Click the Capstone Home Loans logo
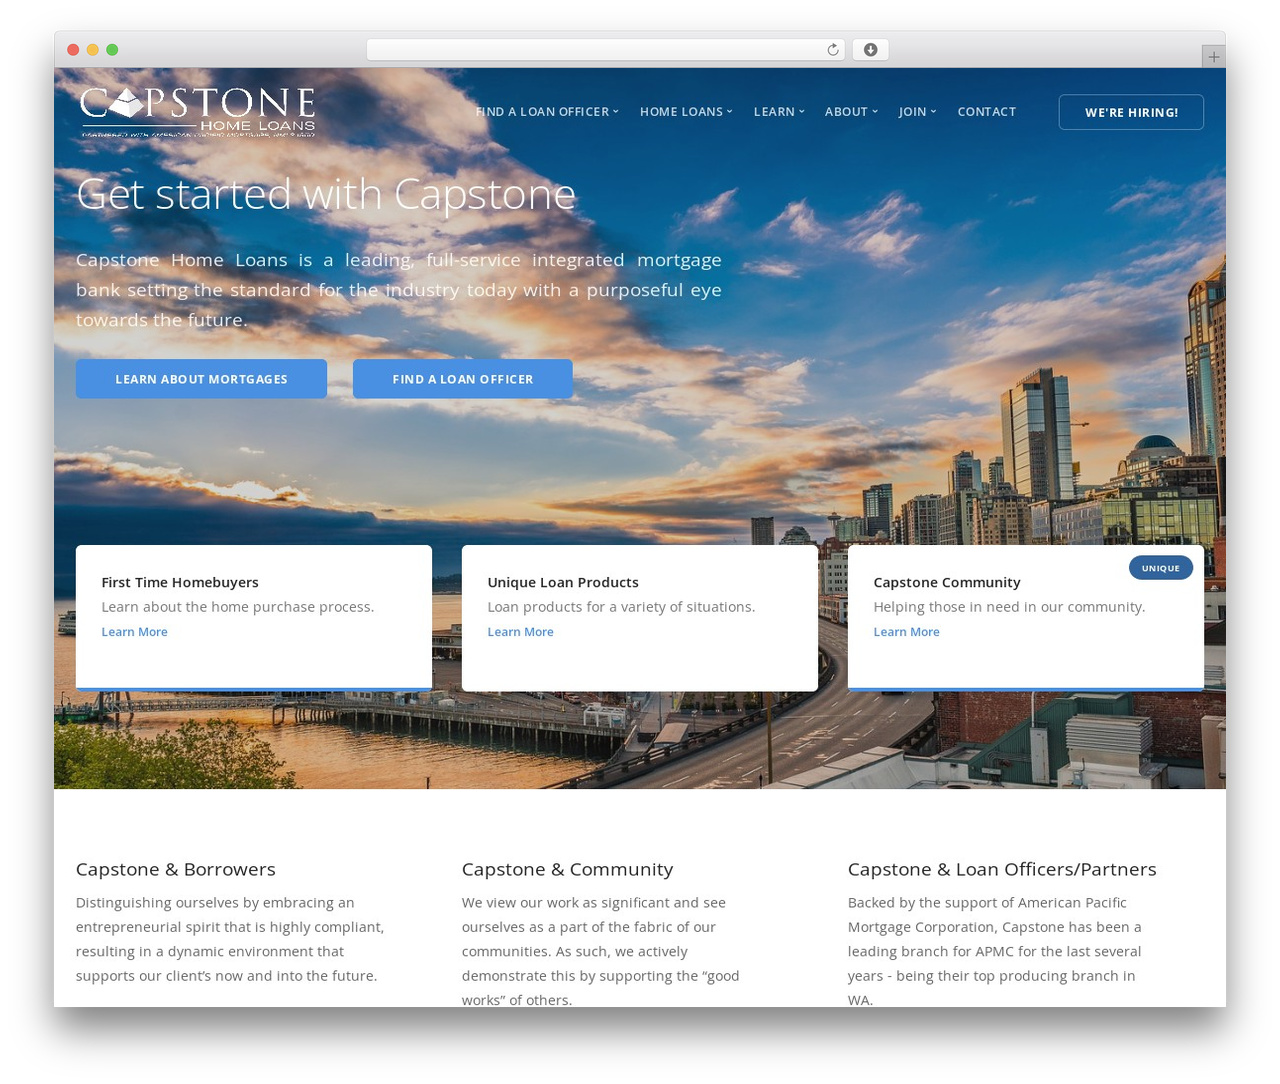This screenshot has height=1084, width=1280. (198, 112)
